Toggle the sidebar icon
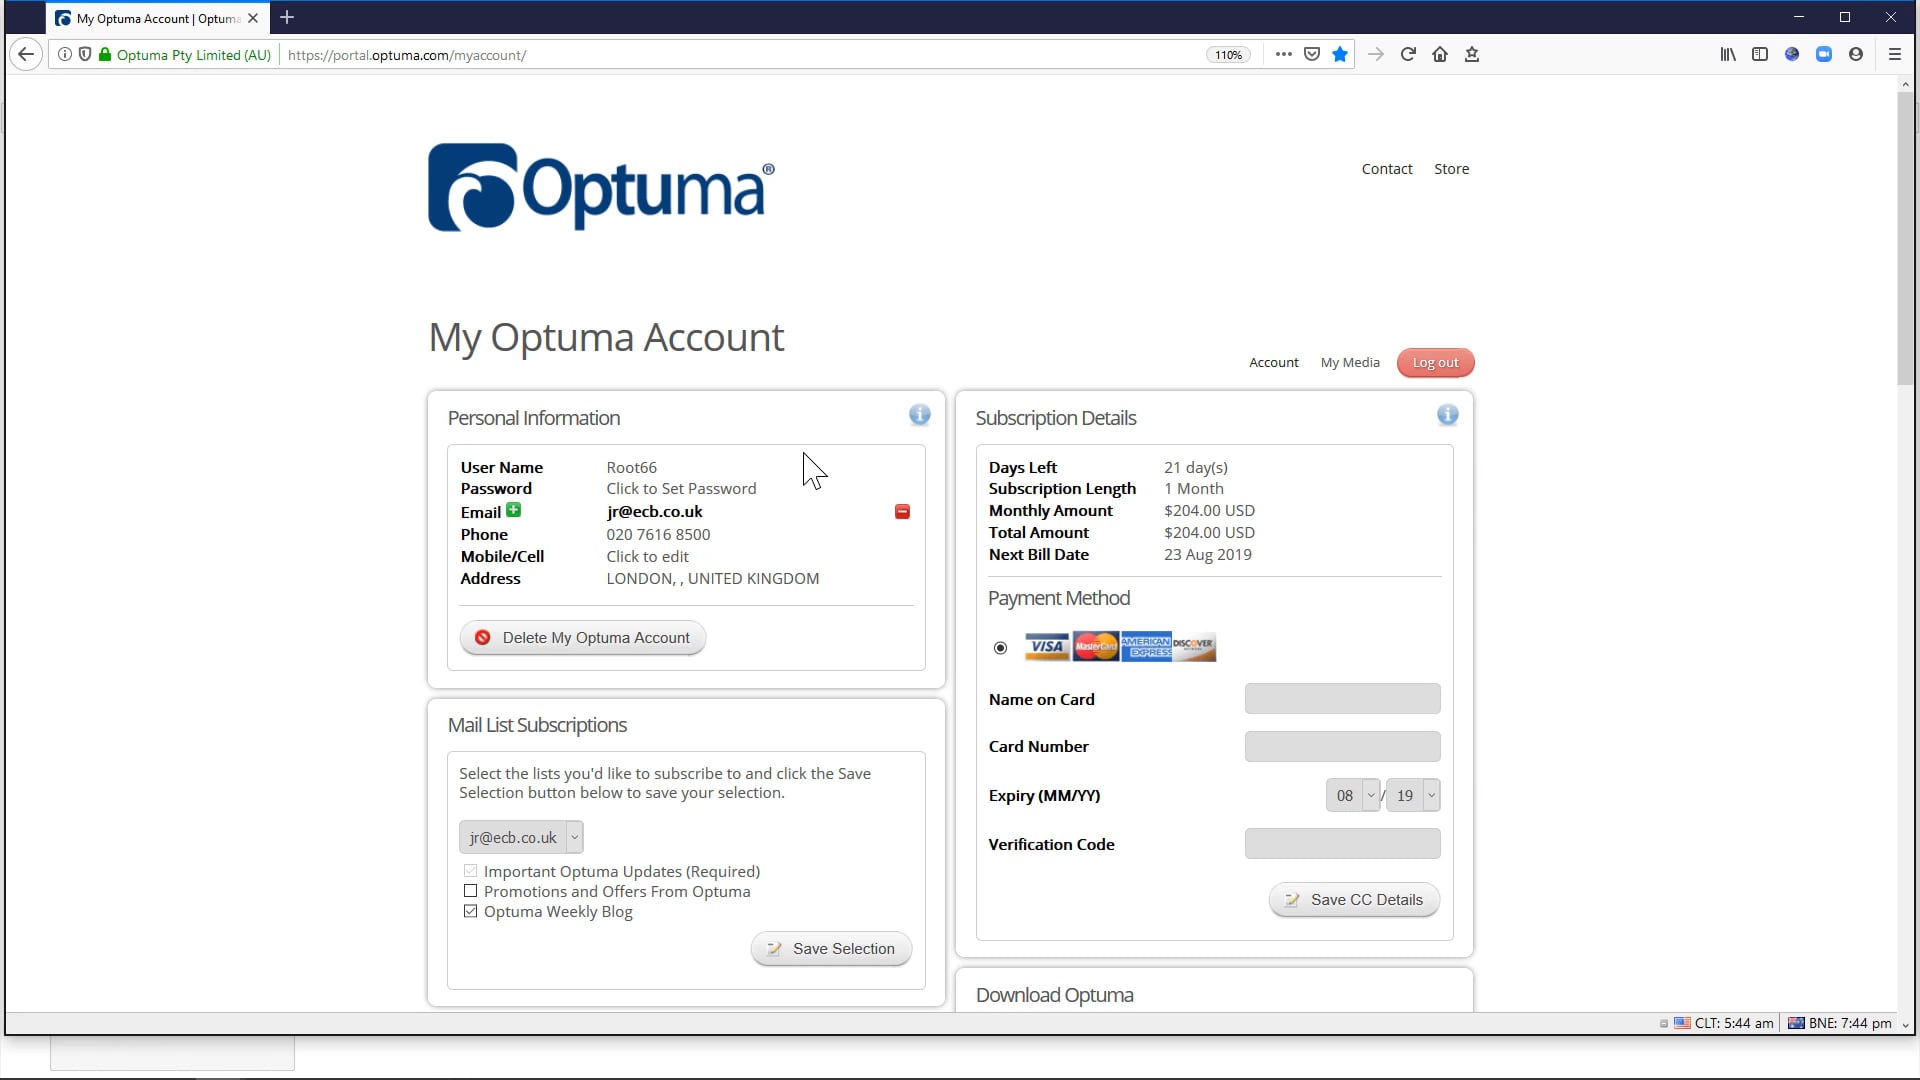Screen dimensions: 1920x1080 pos(1760,55)
